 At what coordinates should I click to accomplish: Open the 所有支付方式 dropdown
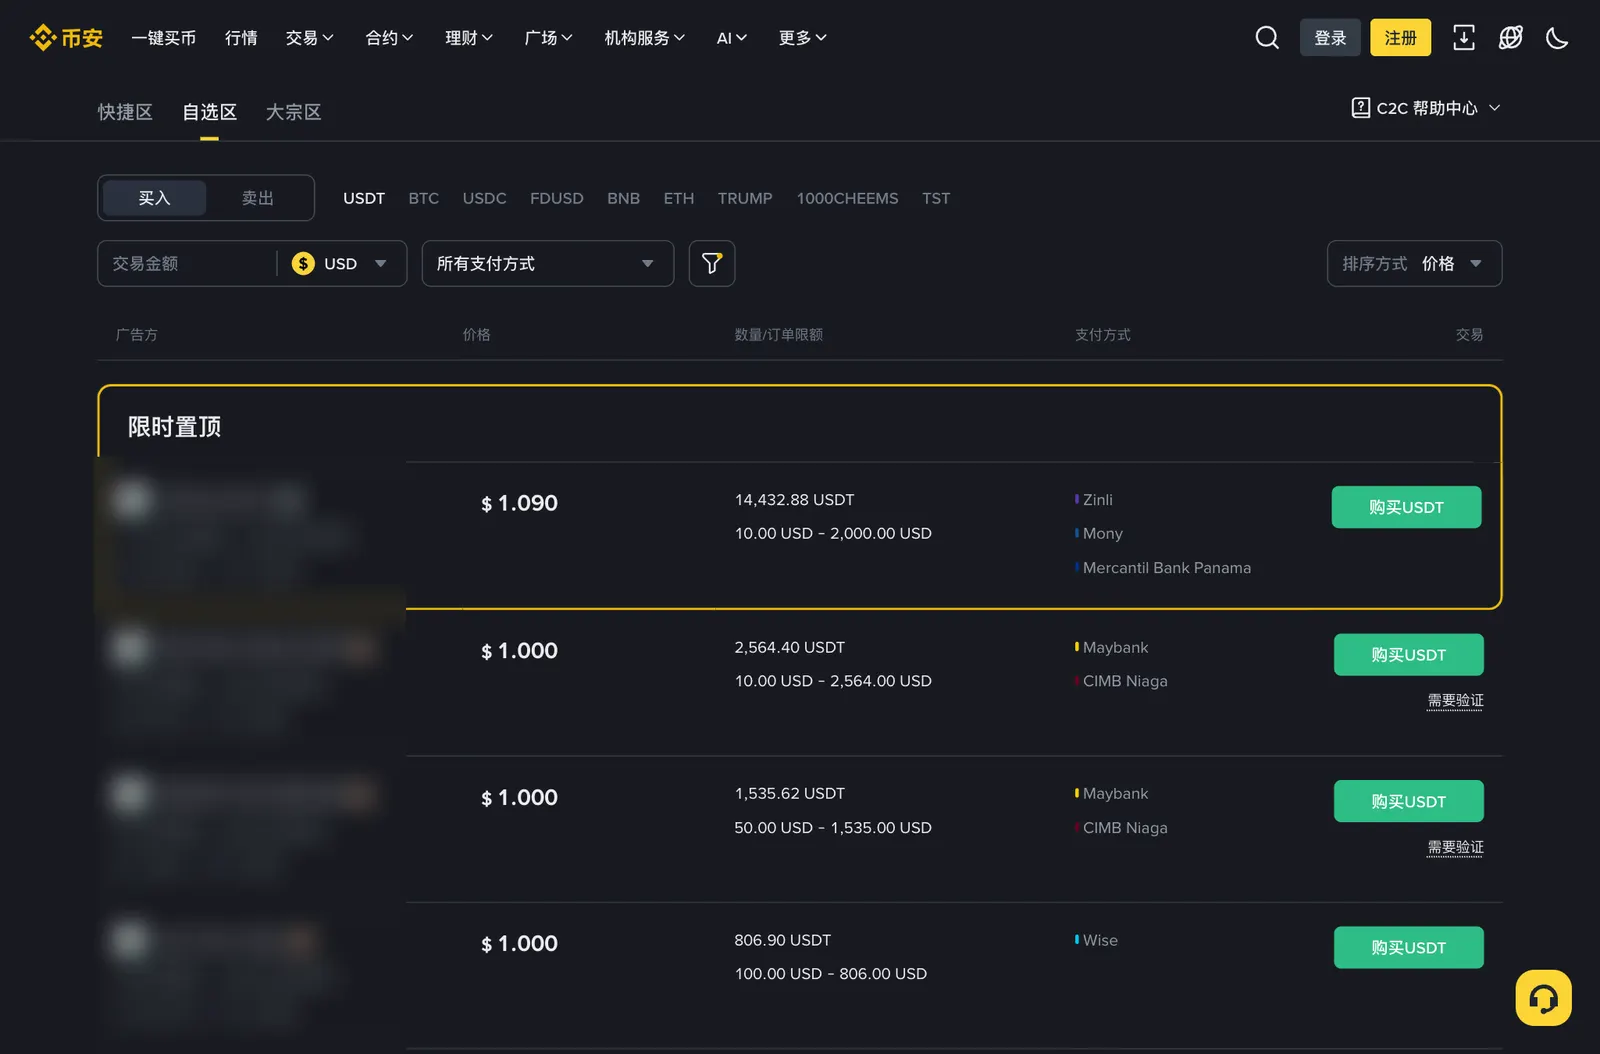[548, 264]
